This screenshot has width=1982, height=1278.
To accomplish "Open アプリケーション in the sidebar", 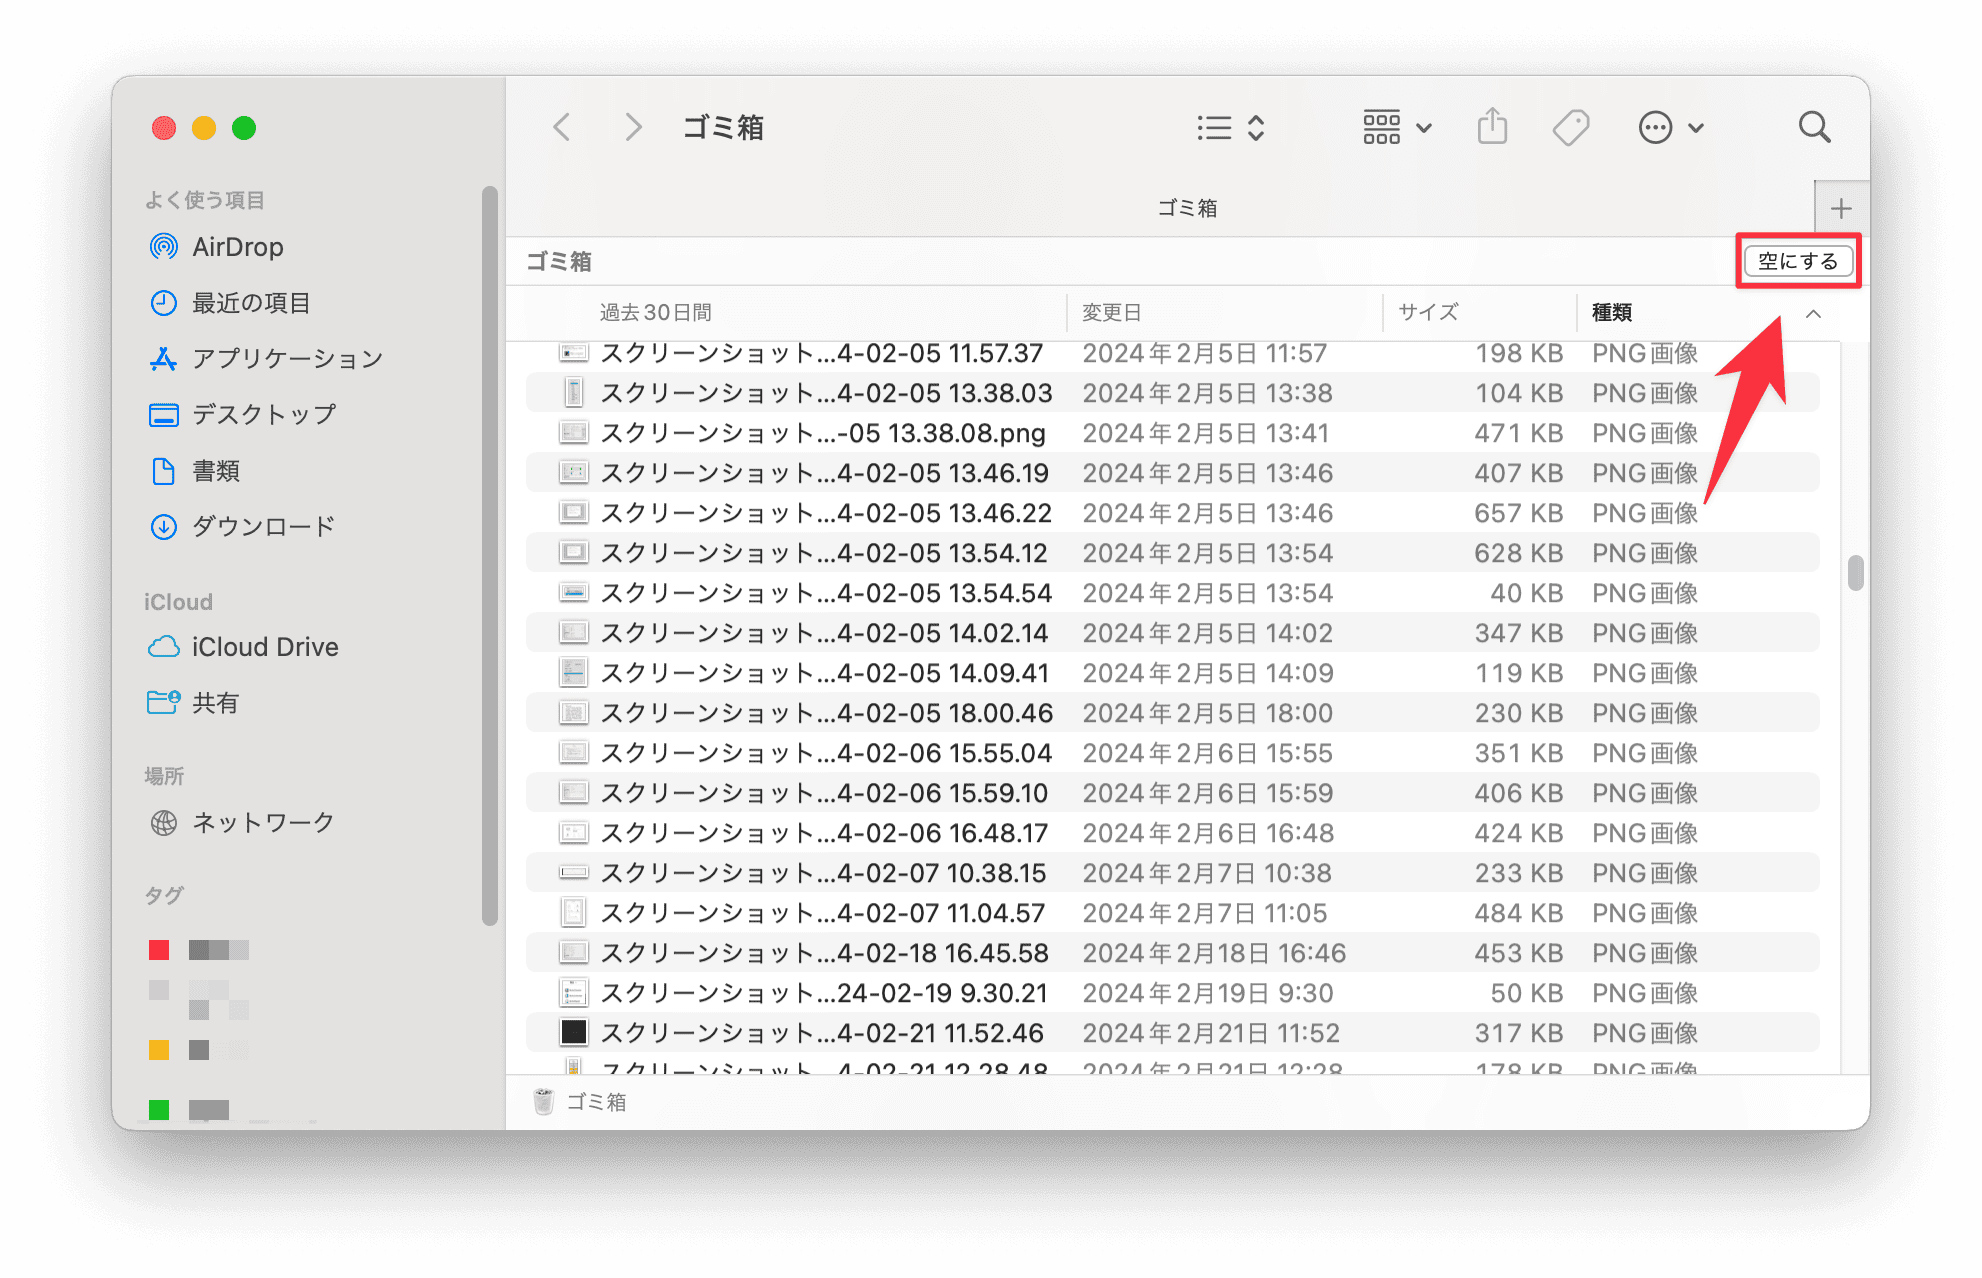I will click(x=266, y=359).
